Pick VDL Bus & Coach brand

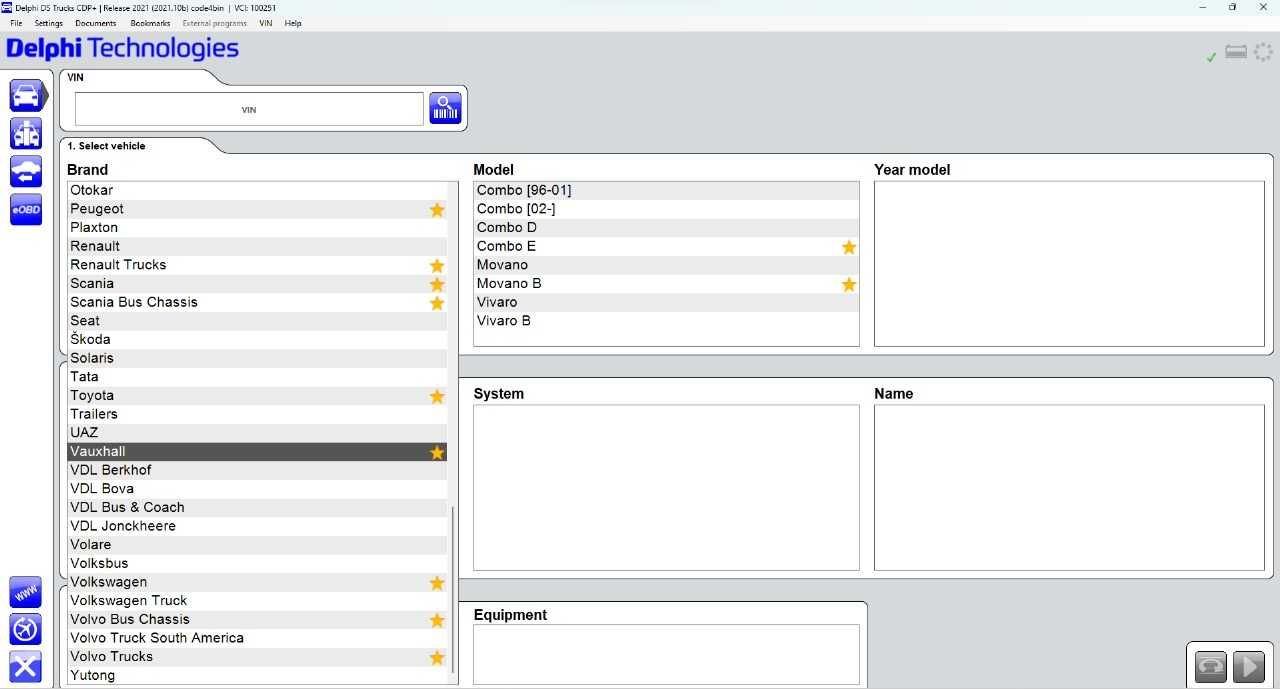pyautogui.click(x=257, y=507)
